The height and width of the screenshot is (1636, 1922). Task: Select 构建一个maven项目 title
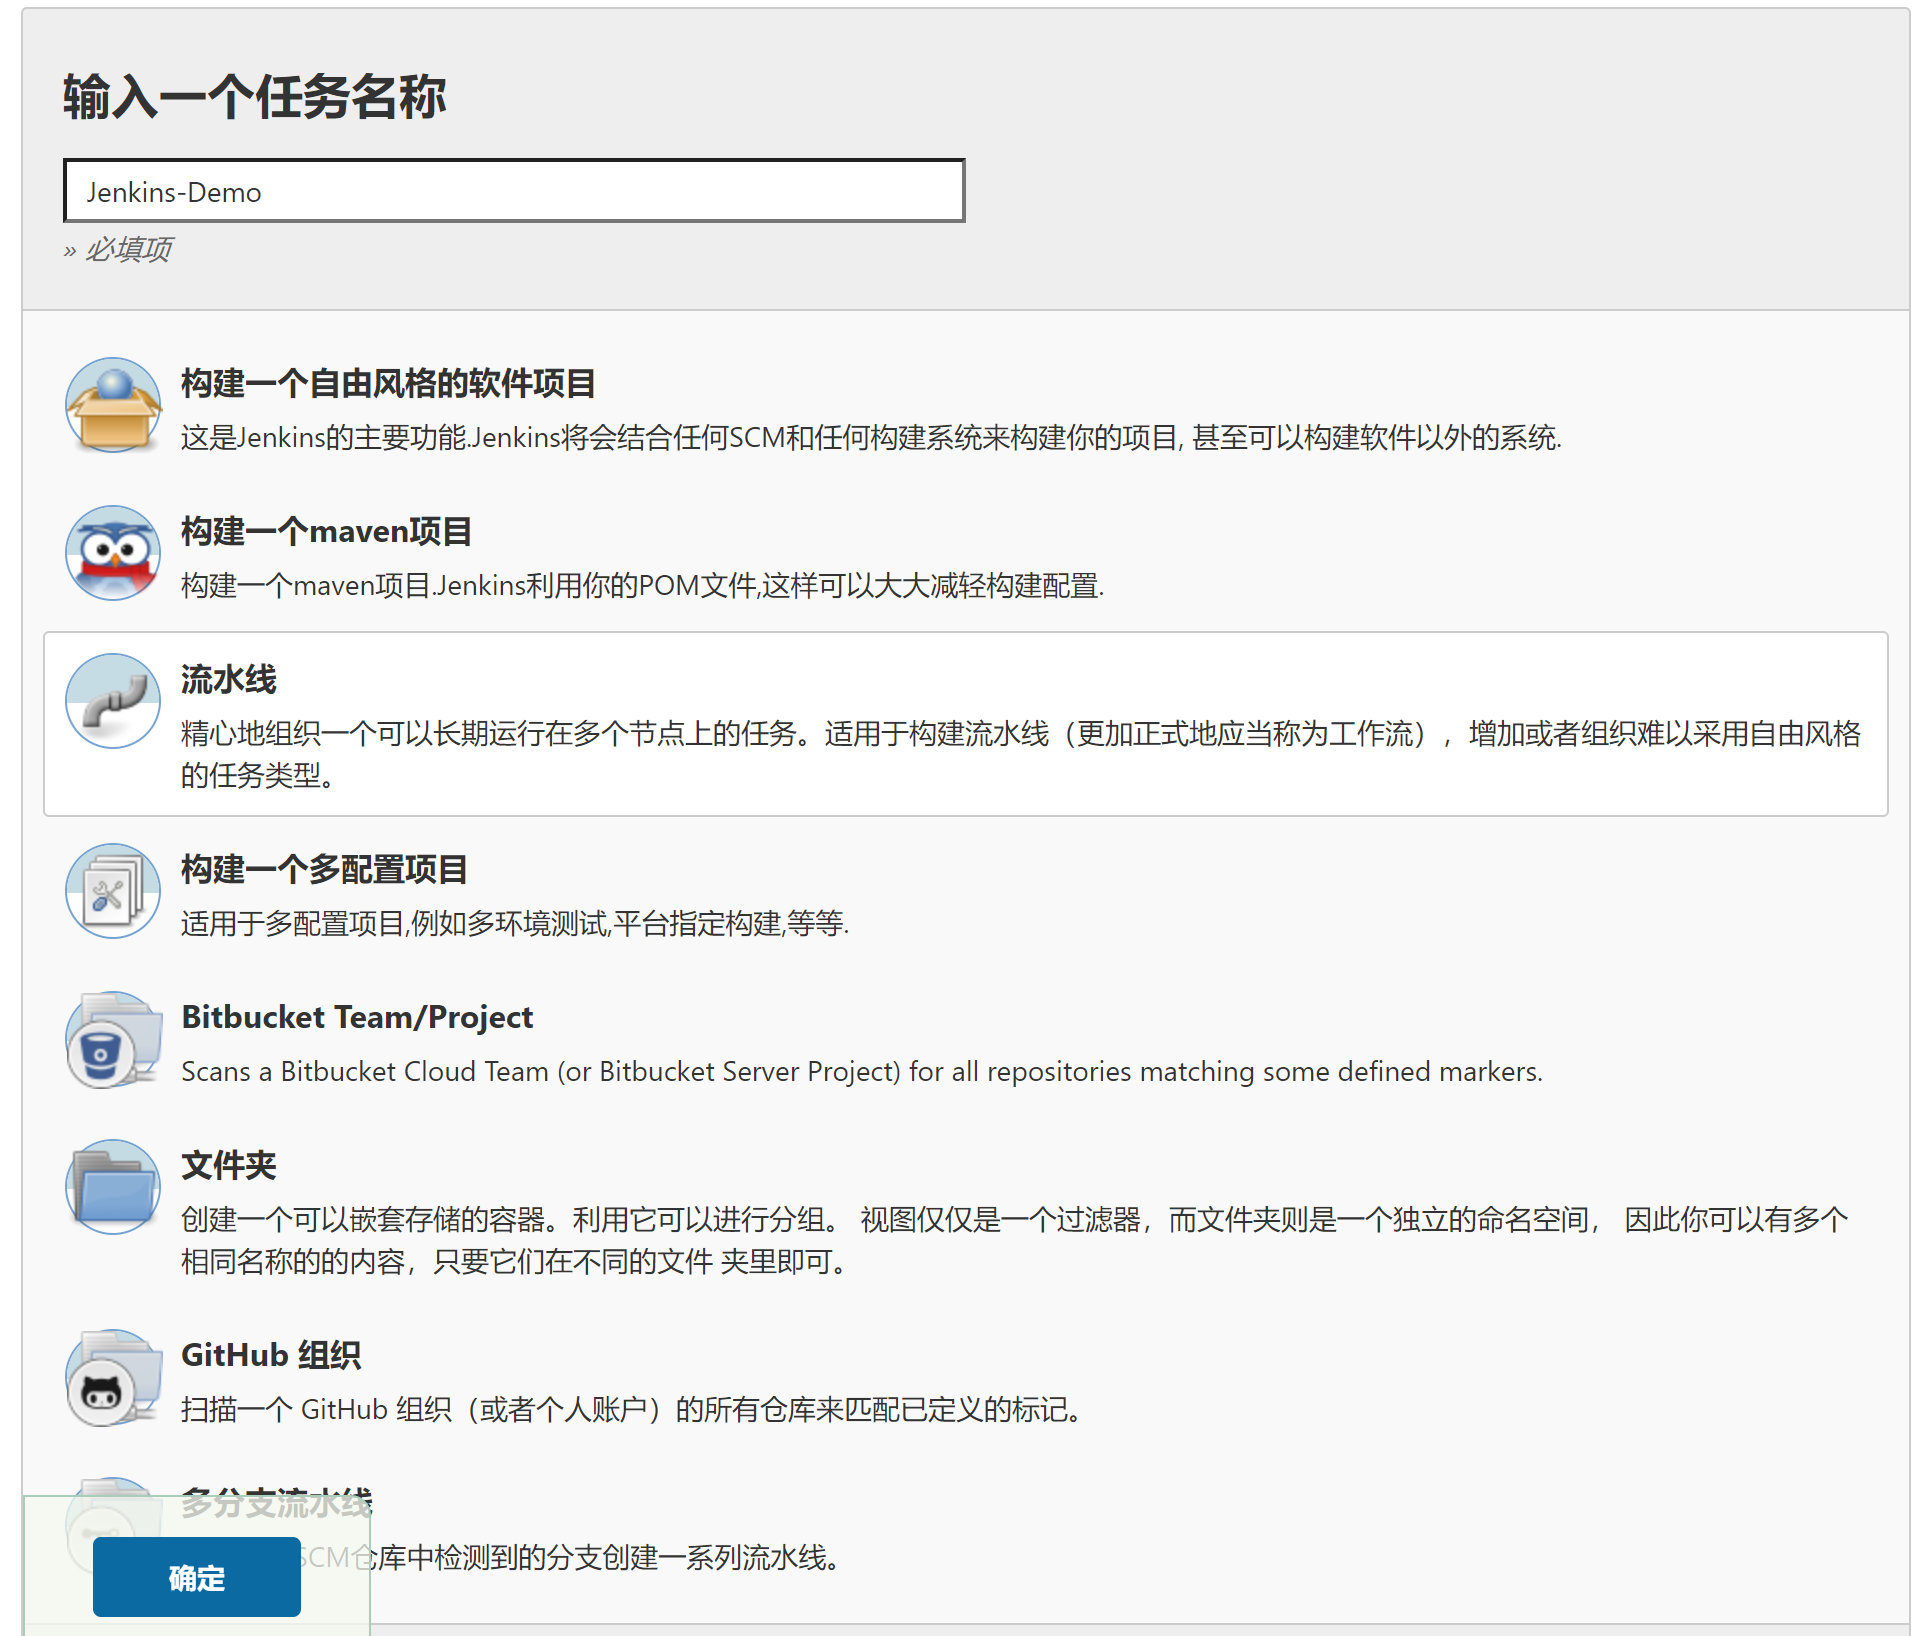tap(326, 532)
